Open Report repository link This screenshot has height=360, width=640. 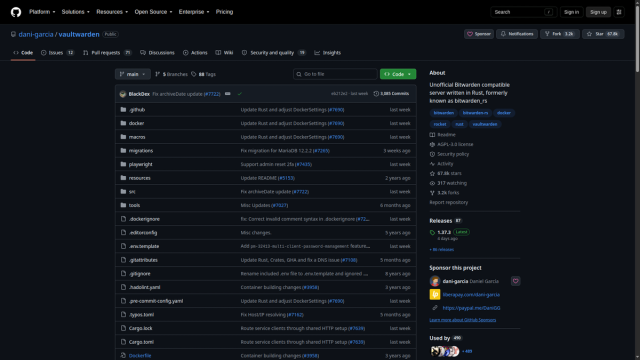(449, 202)
